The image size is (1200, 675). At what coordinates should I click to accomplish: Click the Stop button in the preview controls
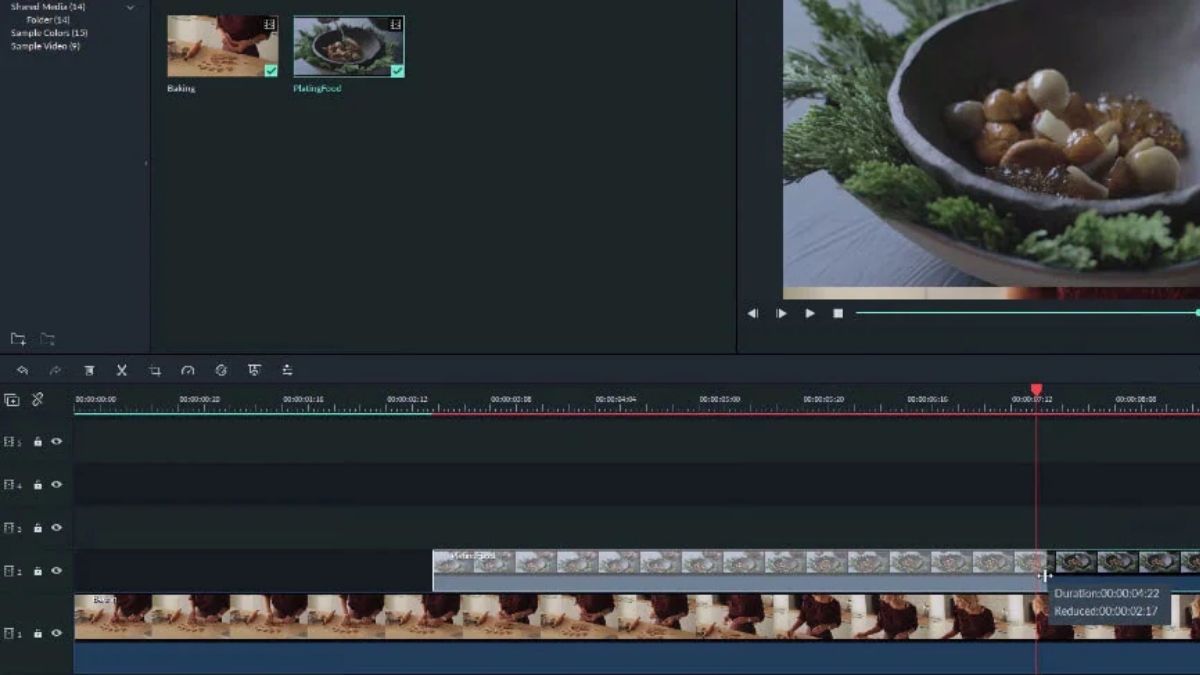838,313
